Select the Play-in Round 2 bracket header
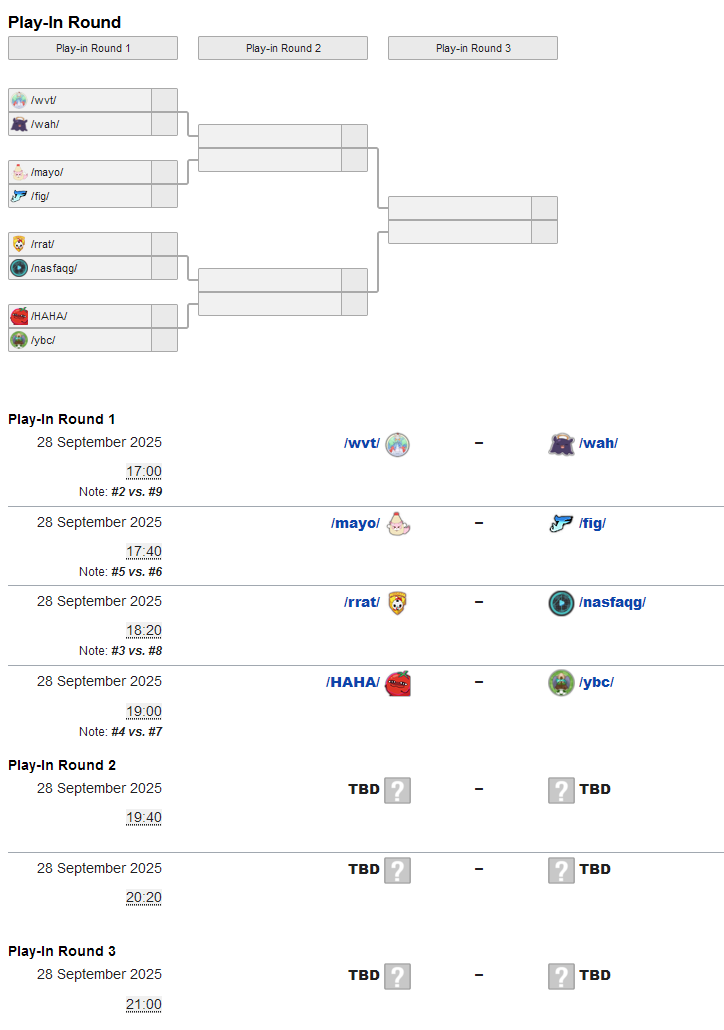 pos(283,48)
